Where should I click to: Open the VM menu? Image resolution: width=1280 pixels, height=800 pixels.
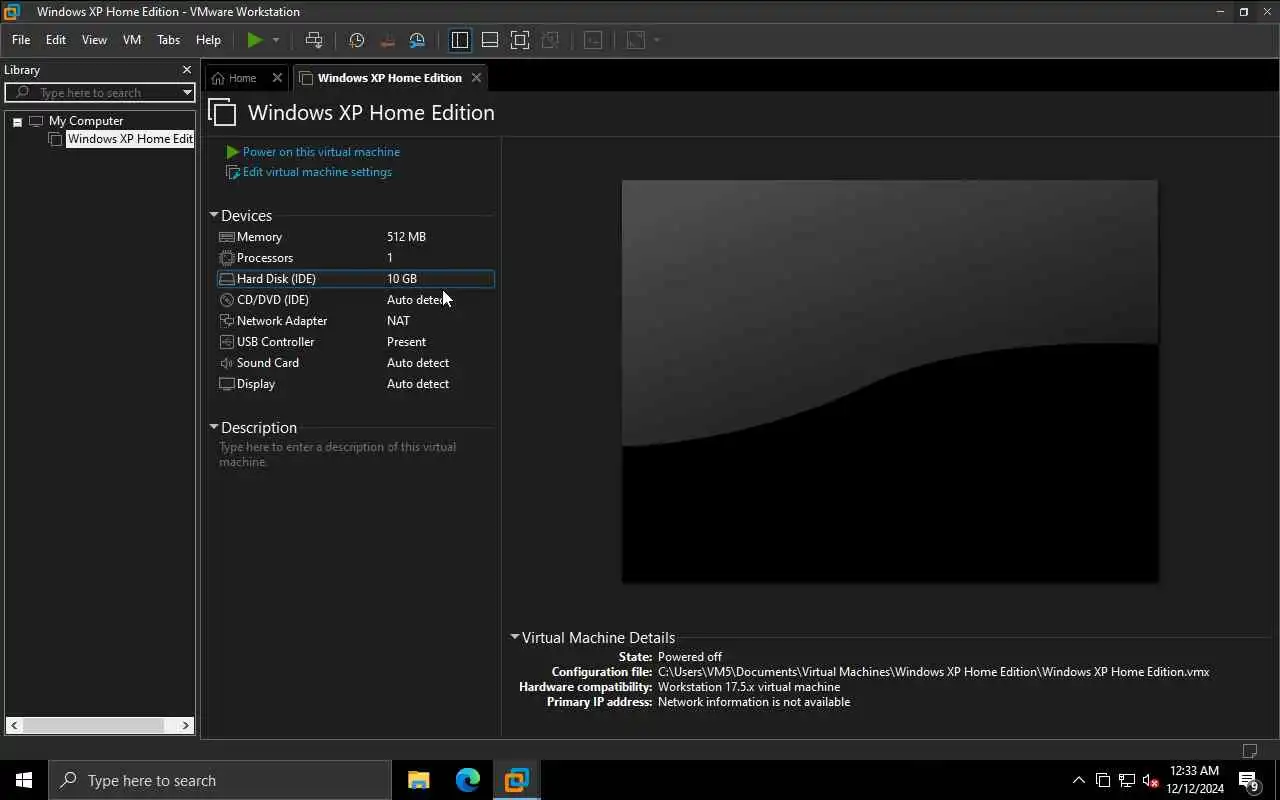(132, 40)
